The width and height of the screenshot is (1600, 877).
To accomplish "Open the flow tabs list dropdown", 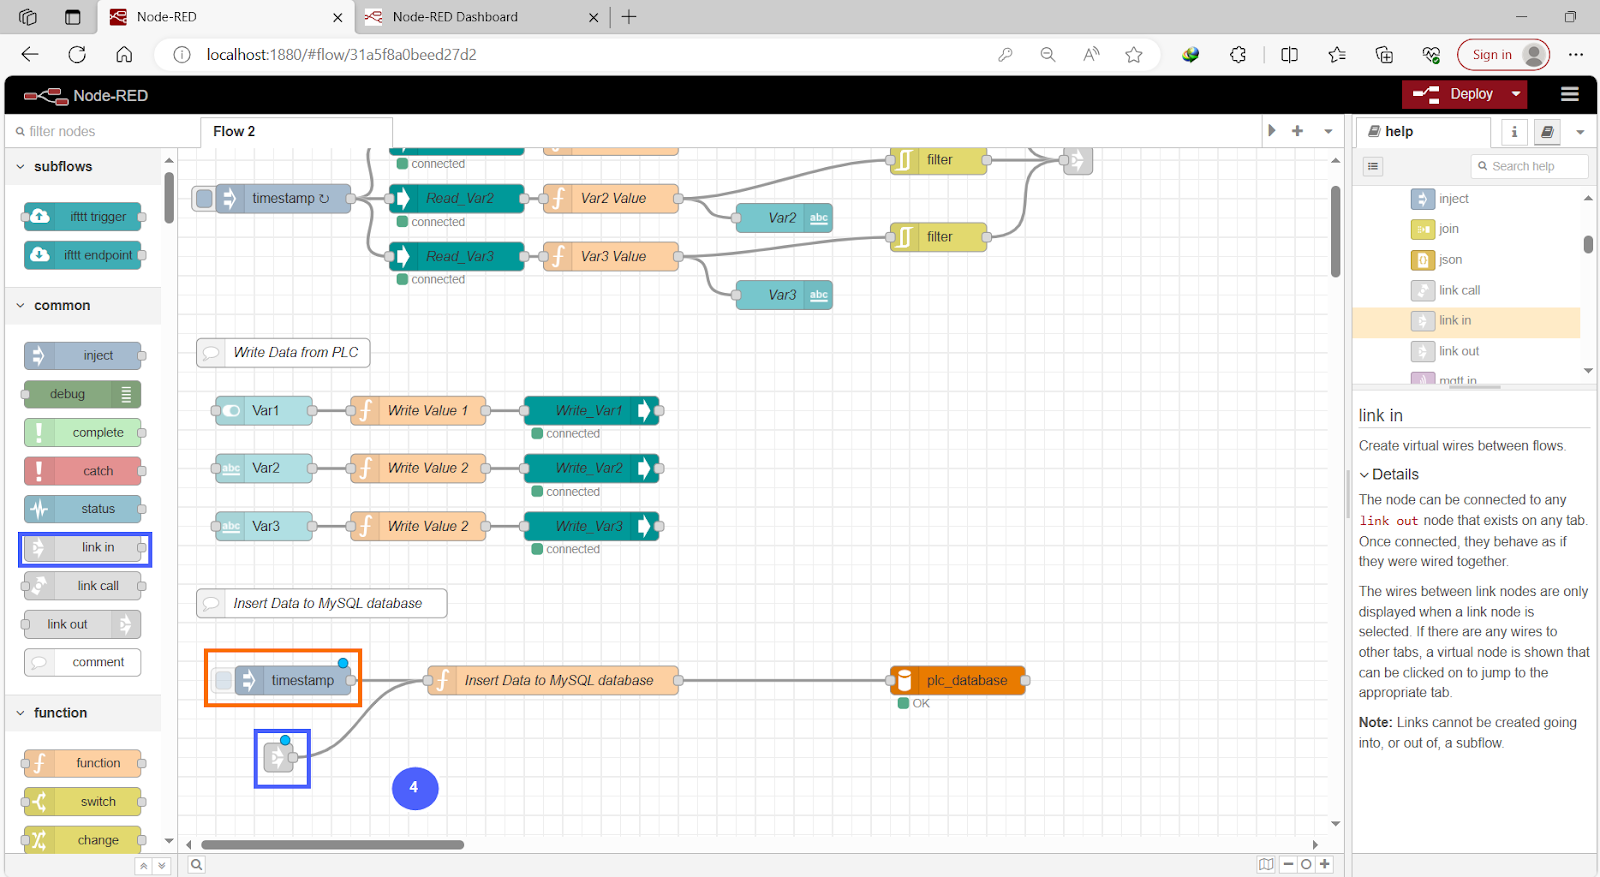I will pyautogui.click(x=1328, y=131).
